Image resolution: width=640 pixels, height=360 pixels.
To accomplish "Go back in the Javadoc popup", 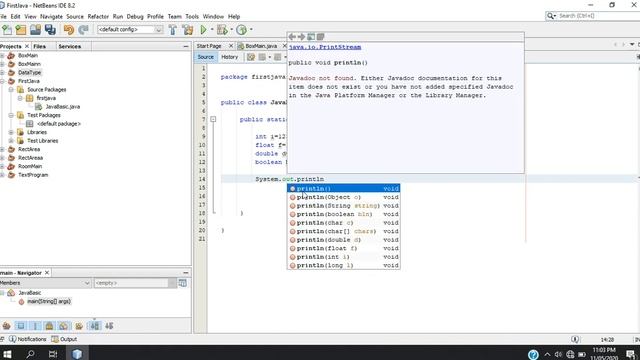I will (x=292, y=37).
